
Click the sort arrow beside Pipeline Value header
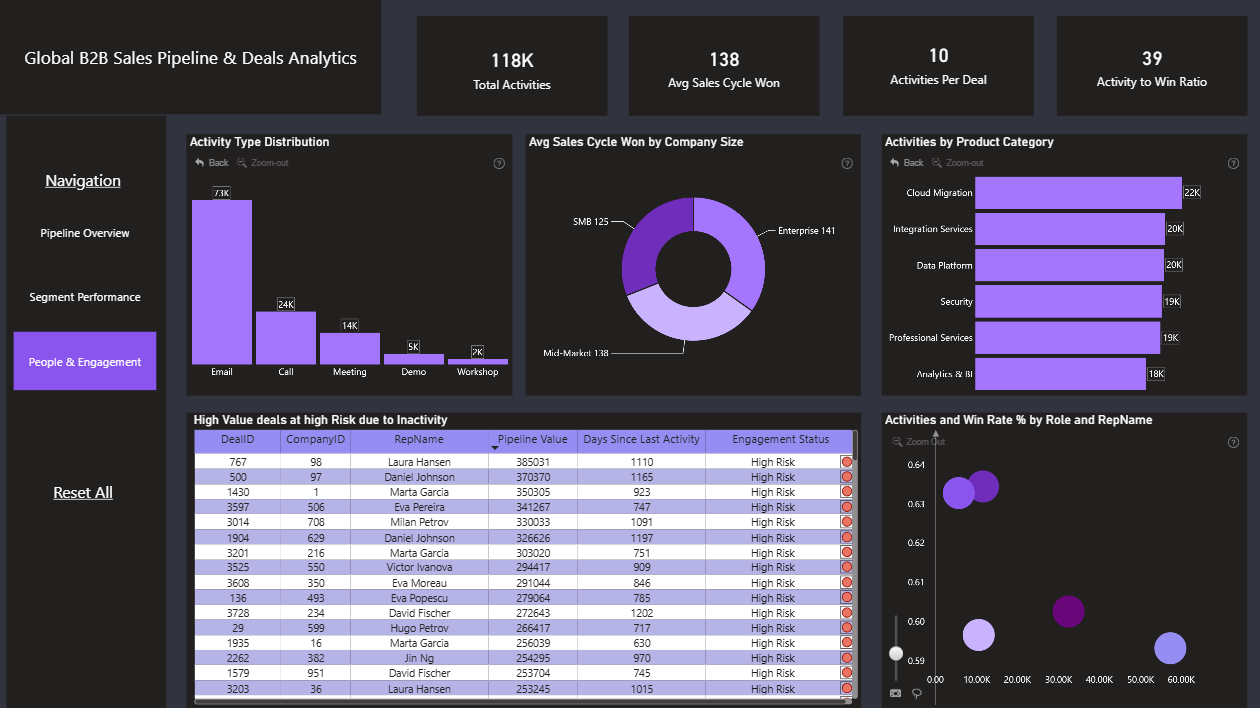tap(493, 448)
